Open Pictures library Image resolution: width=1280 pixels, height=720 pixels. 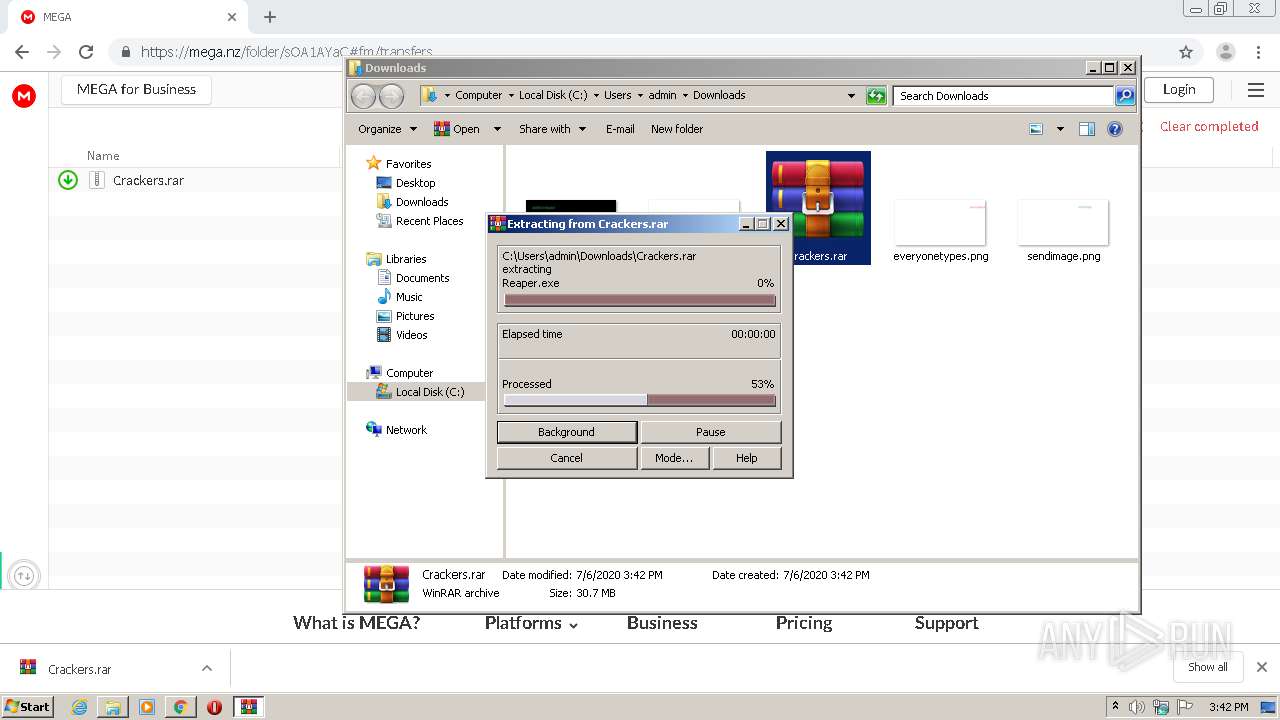pyautogui.click(x=405, y=316)
